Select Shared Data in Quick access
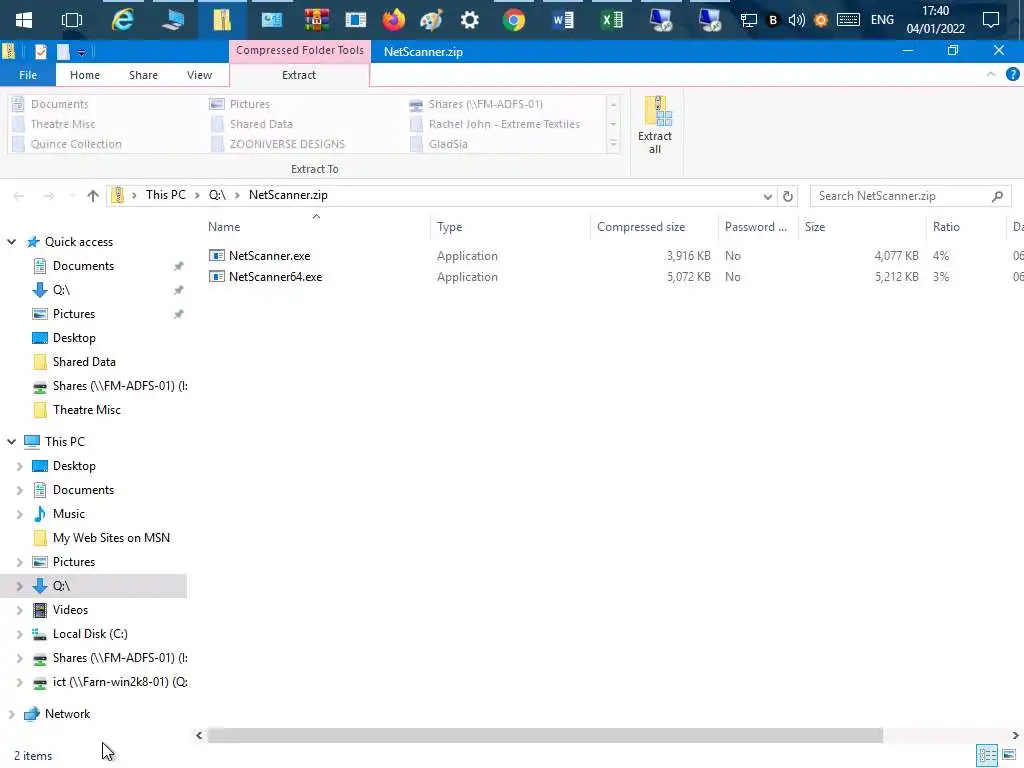 [x=84, y=362]
